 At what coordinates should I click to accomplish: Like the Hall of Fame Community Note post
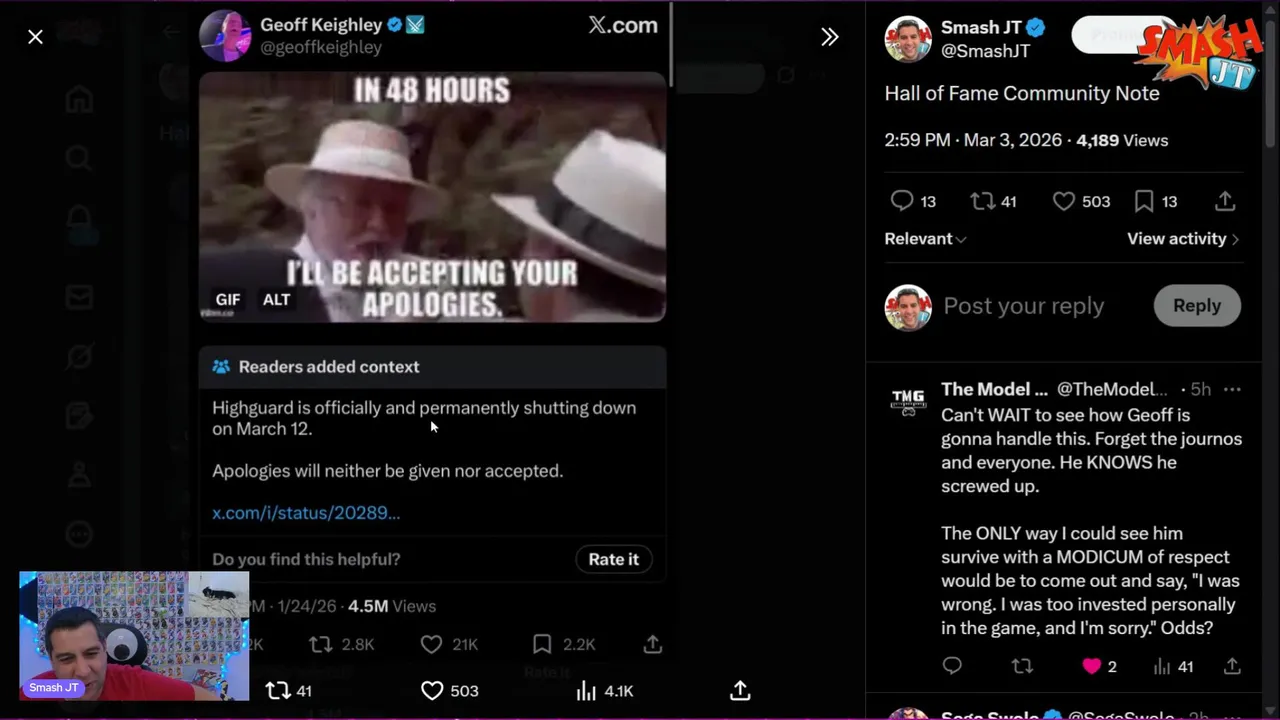tap(1064, 201)
